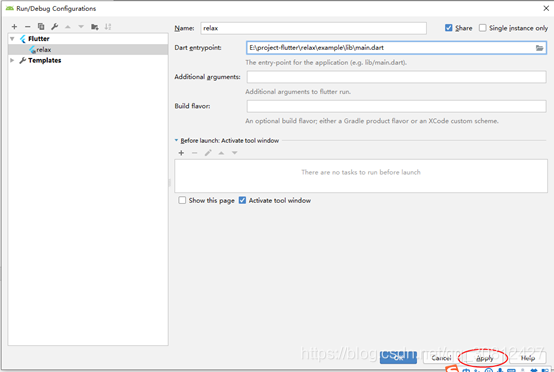This screenshot has width=554, height=372.
Task: Collapse Before launch section triangle
Action: 176,140
